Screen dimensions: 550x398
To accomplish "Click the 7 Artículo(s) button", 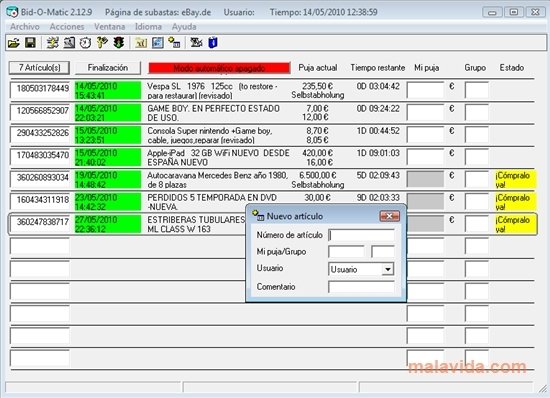I will (x=39, y=68).
